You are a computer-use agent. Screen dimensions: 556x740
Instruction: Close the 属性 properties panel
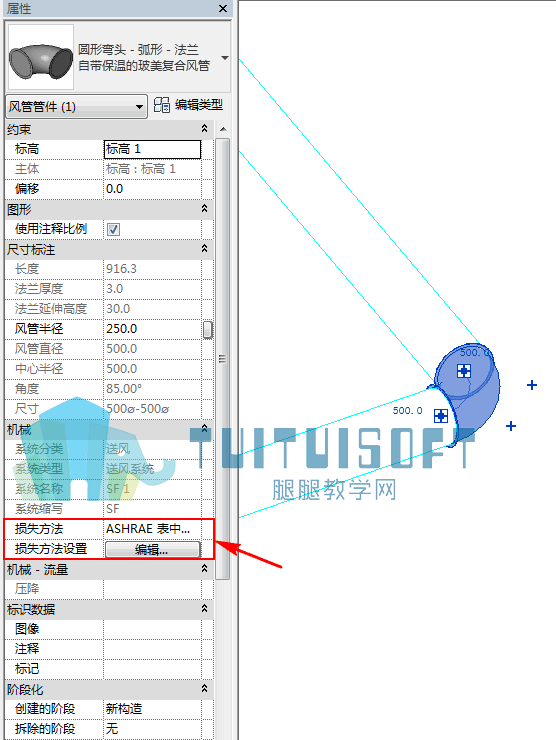(x=223, y=8)
